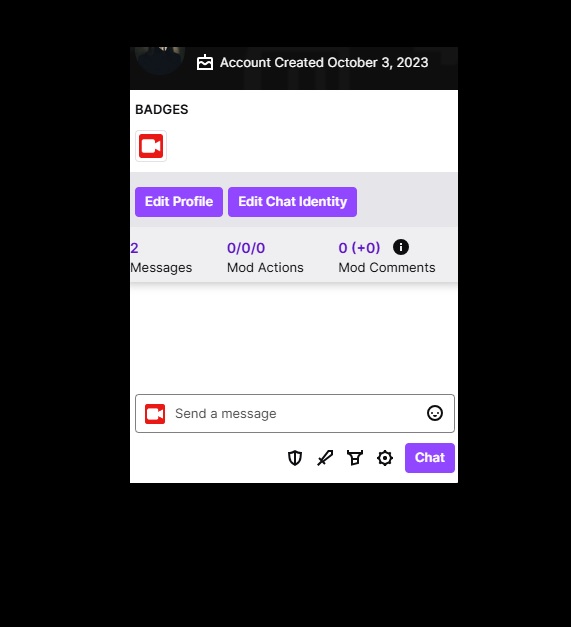The width and height of the screenshot is (571, 627).
Task: Open the Mod Actions tab
Action: point(265,258)
